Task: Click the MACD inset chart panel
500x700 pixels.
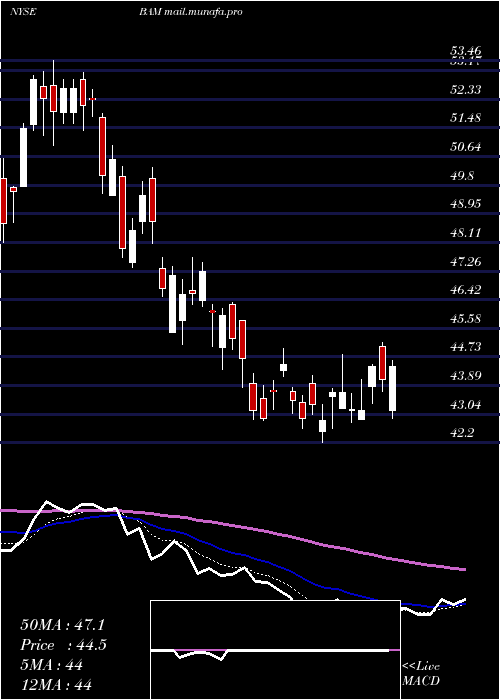Action: [x=275, y=650]
